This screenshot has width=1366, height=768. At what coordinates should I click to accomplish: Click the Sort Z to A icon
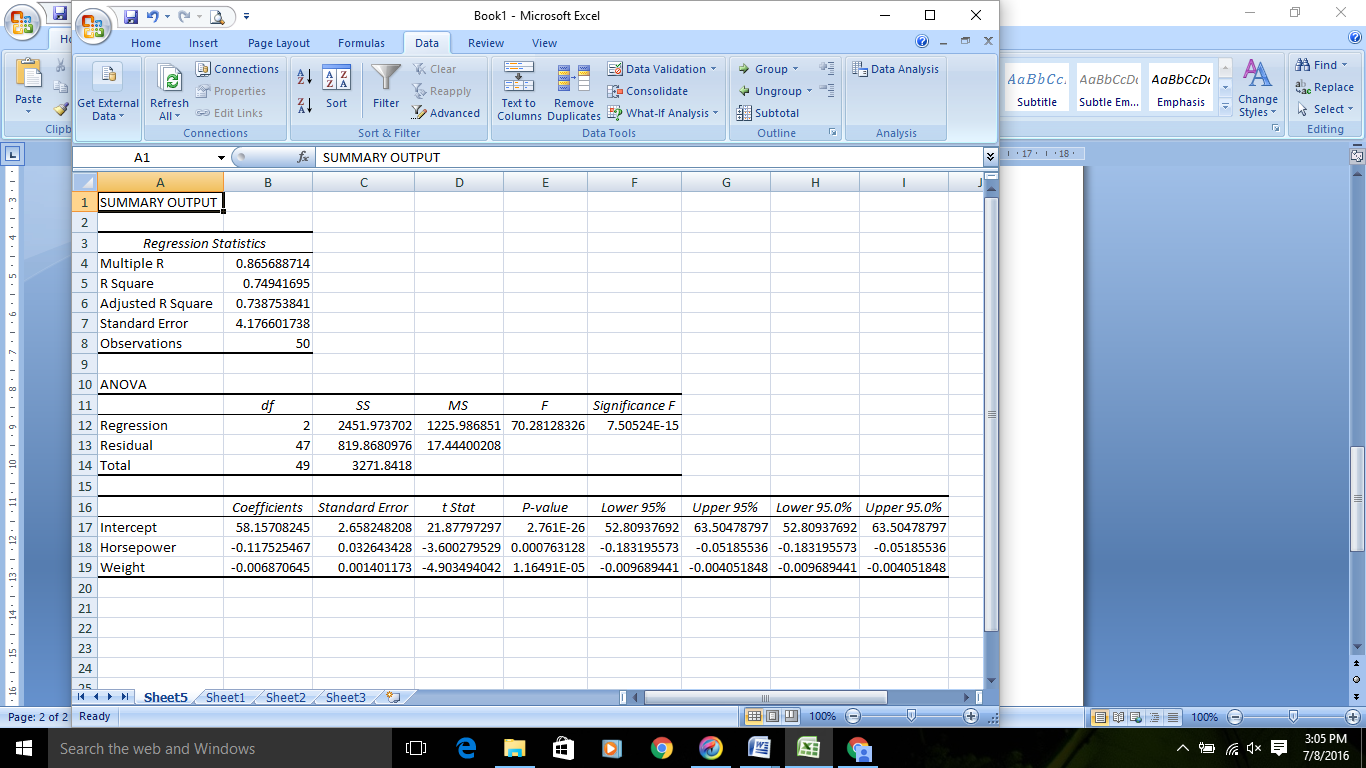(305, 104)
